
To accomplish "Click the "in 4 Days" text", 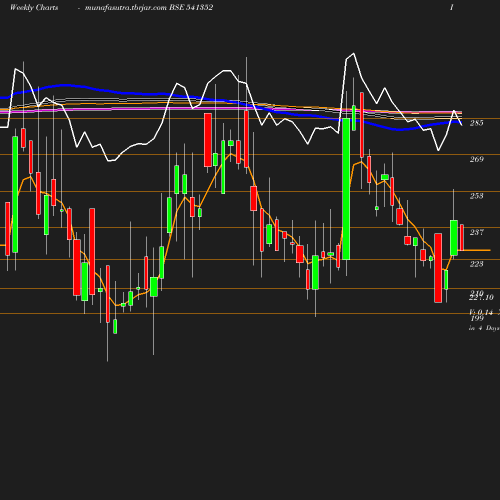I will click(x=484, y=328).
